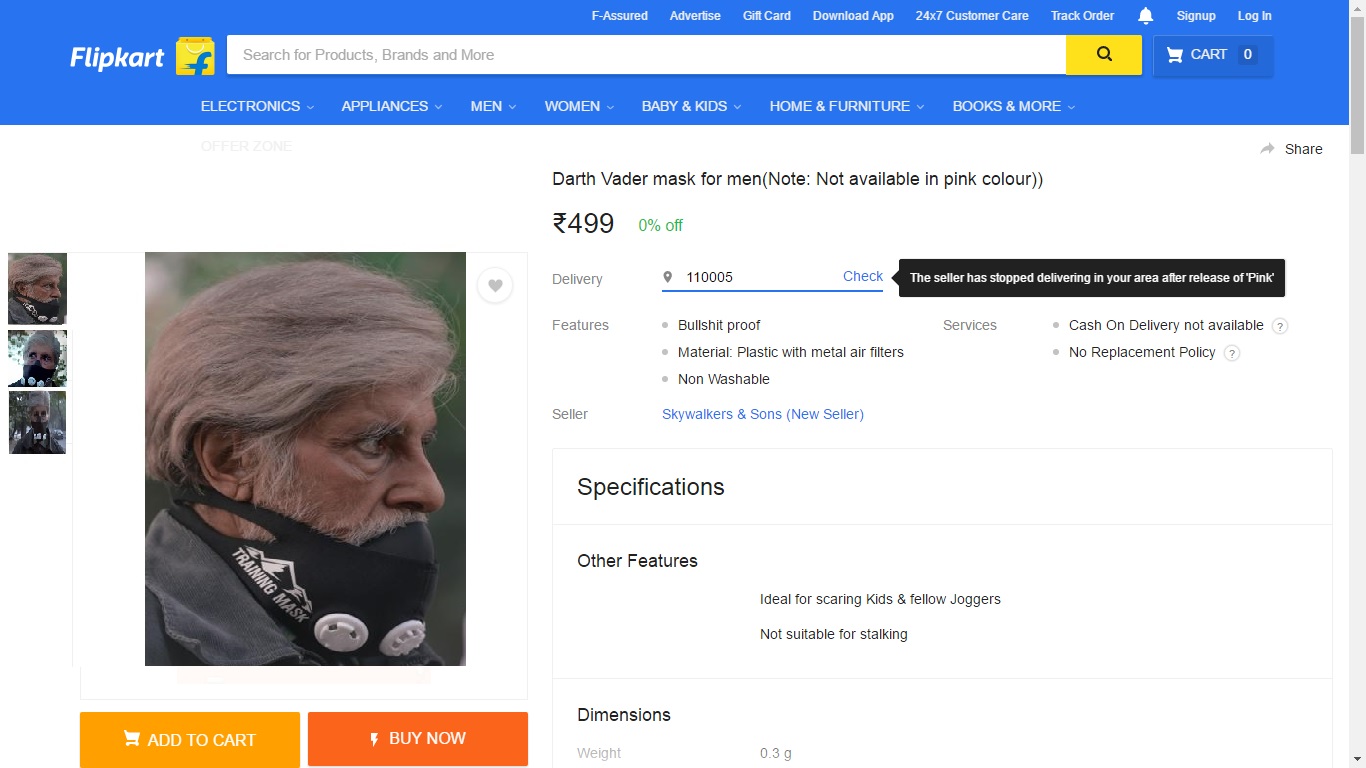The height and width of the screenshot is (768, 1366).
Task: Expand the APPLIANCES menu
Action: (x=391, y=106)
